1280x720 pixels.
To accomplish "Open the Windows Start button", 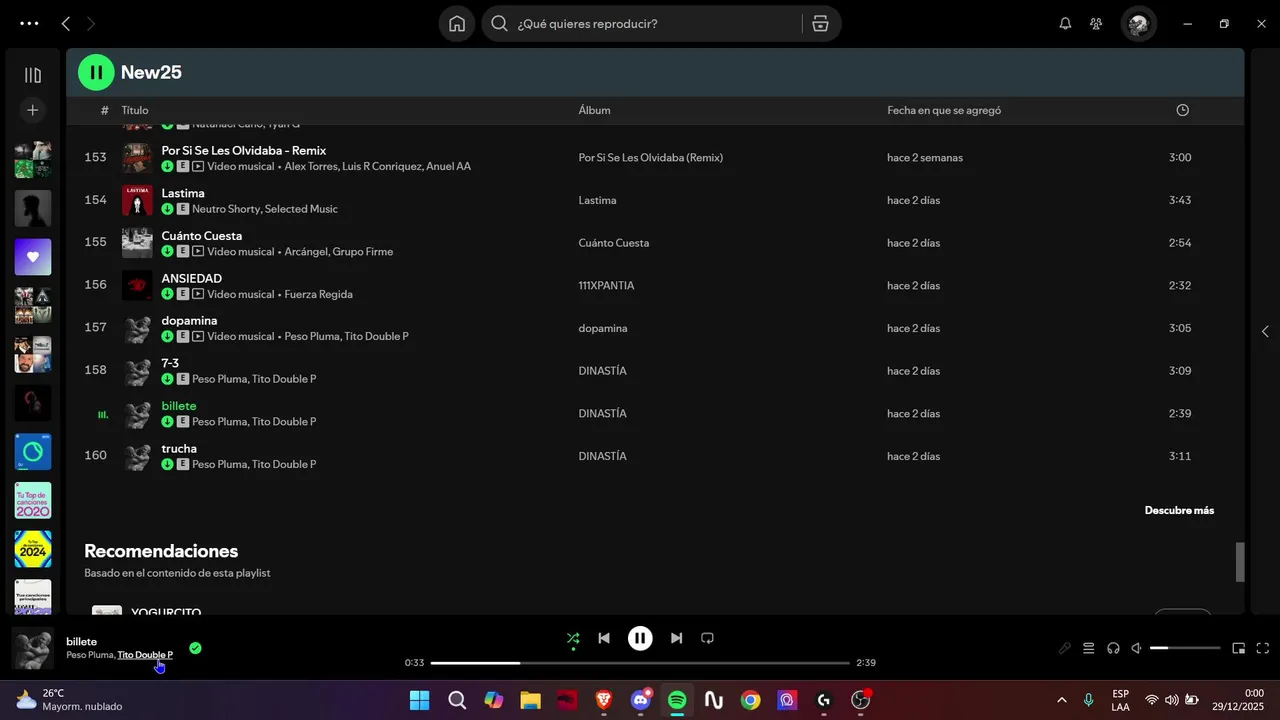I will click(x=420, y=700).
